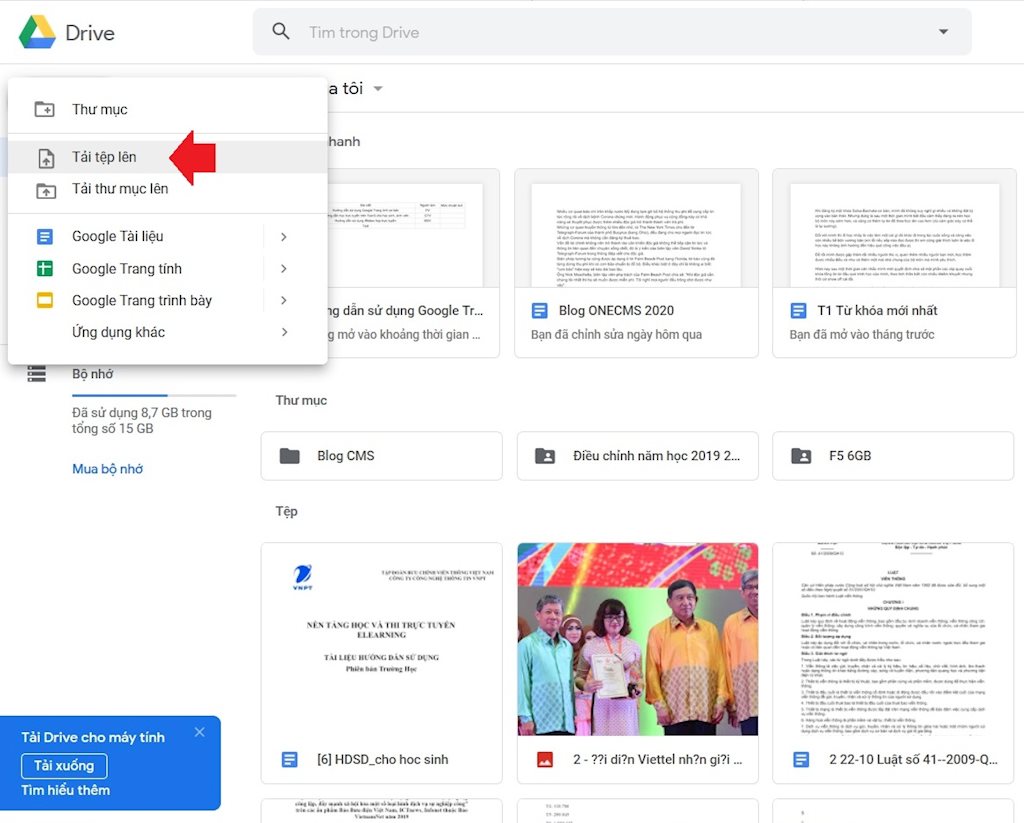Click the green Google Sheets icon
This screenshot has height=823, width=1024.
45,269
